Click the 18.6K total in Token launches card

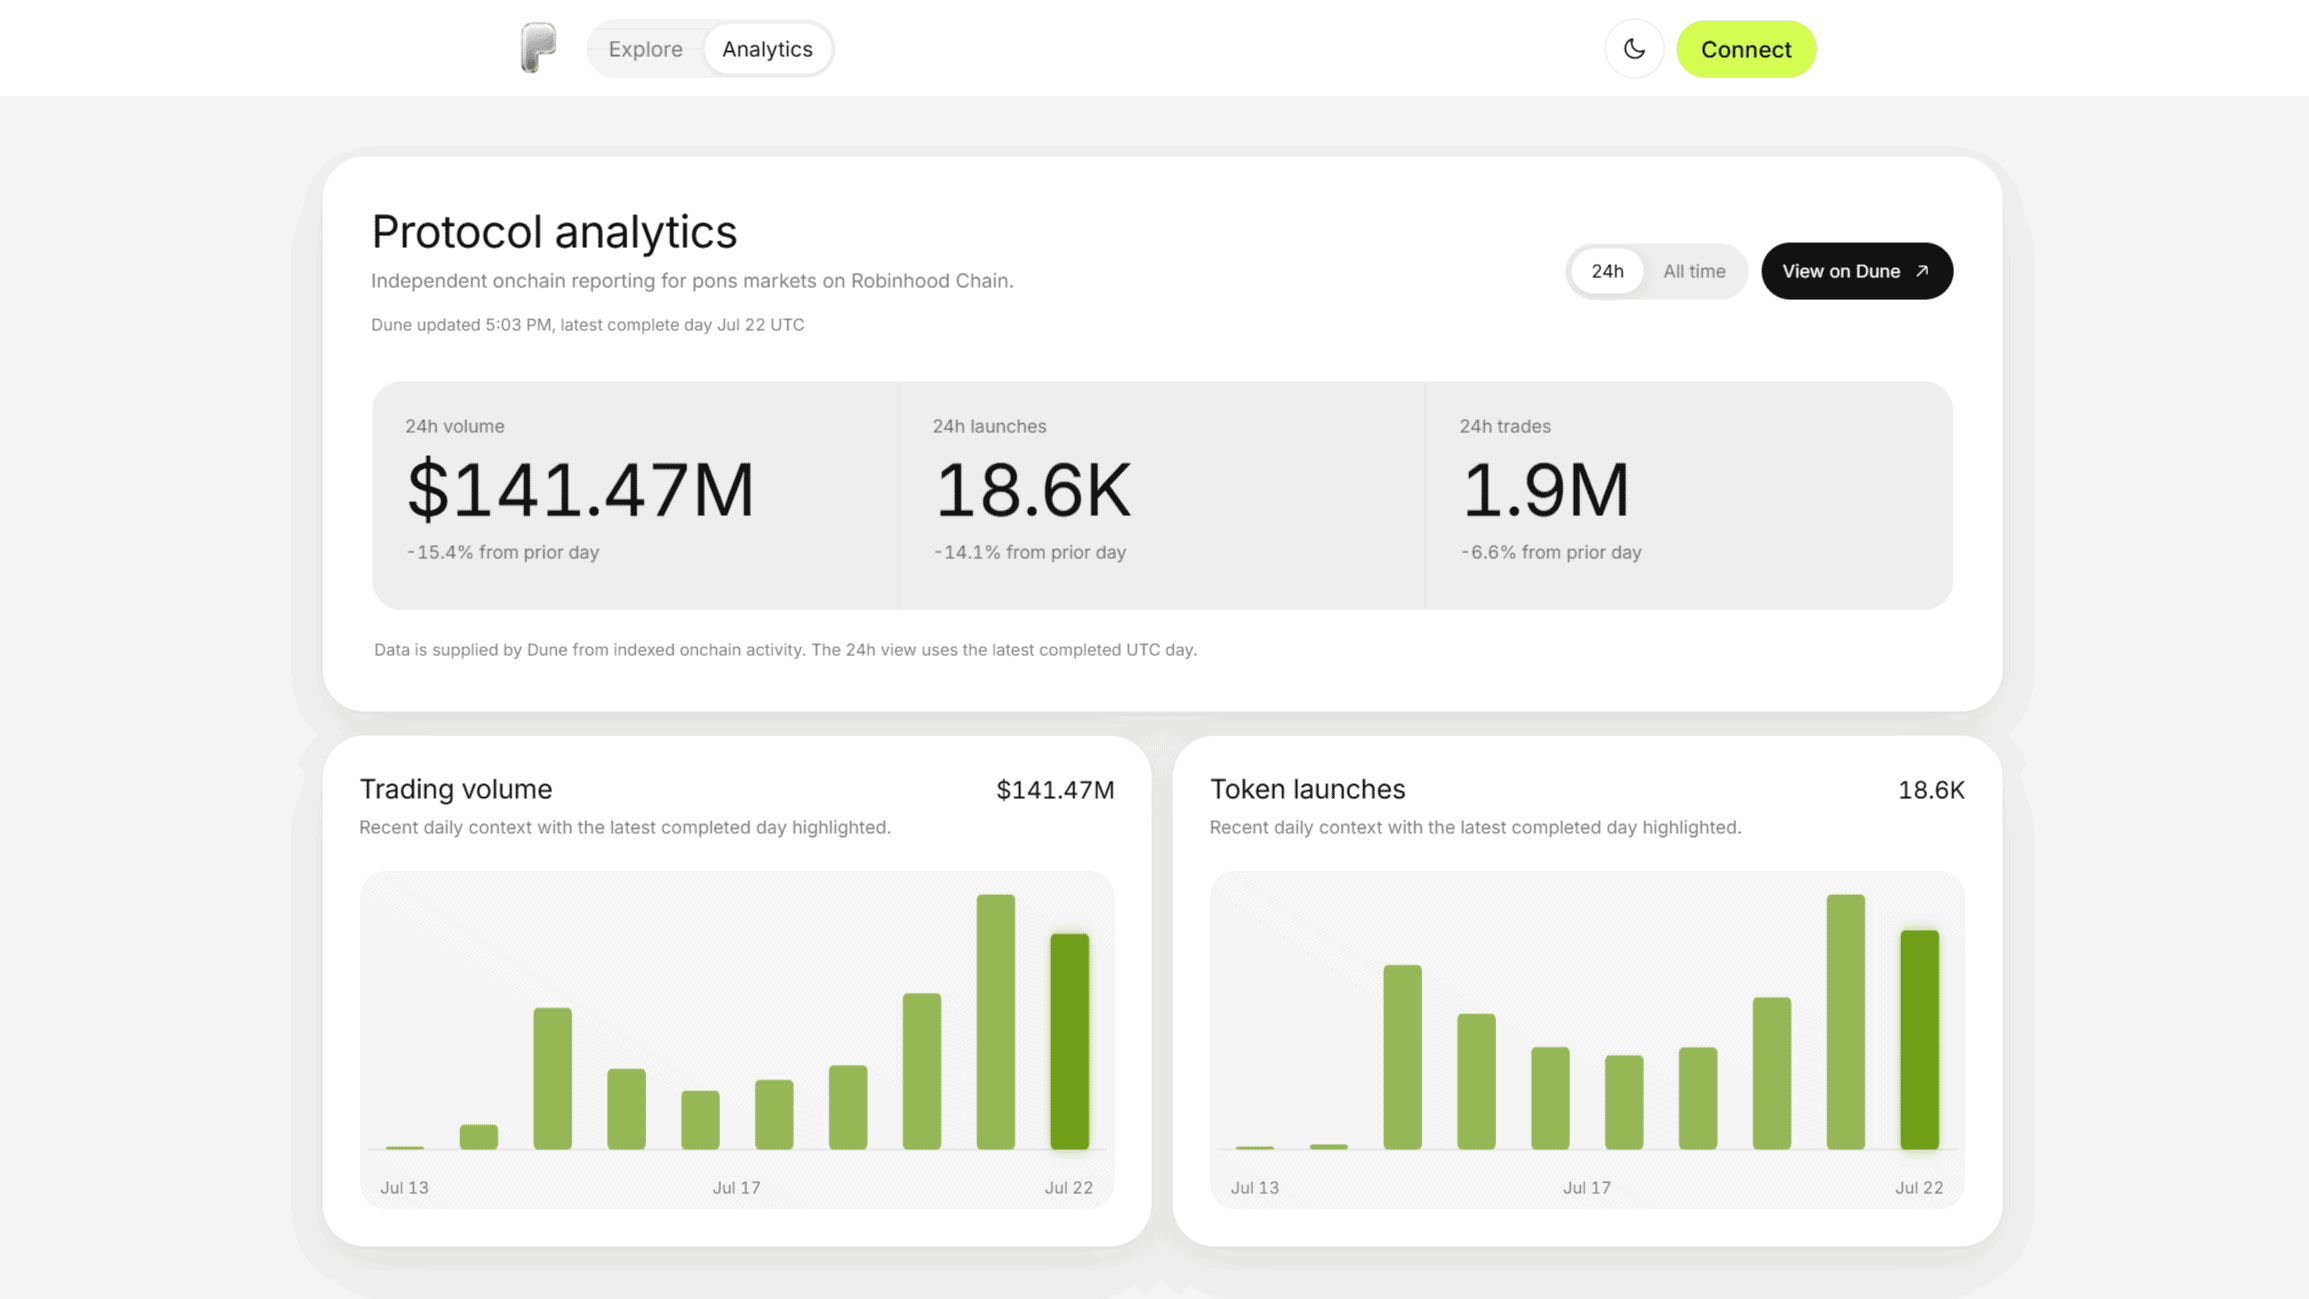pyautogui.click(x=1931, y=790)
